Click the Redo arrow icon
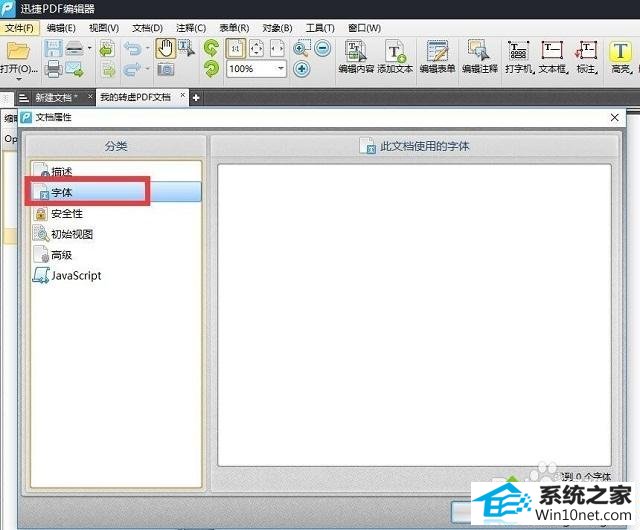 pyautogui.click(x=133, y=69)
